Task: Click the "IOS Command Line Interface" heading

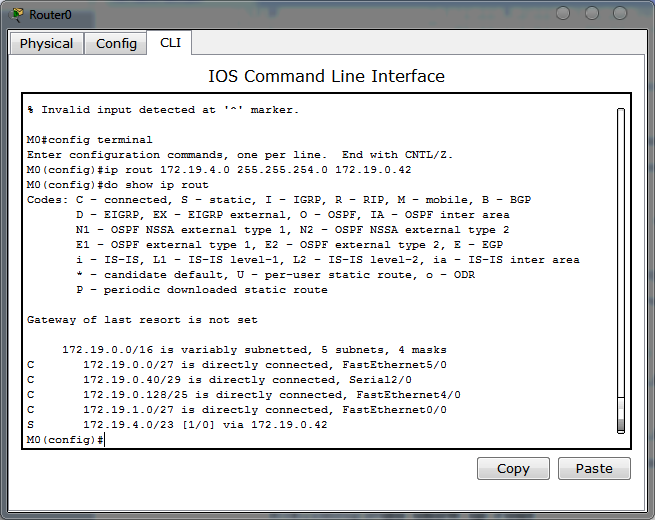Action: (326, 76)
